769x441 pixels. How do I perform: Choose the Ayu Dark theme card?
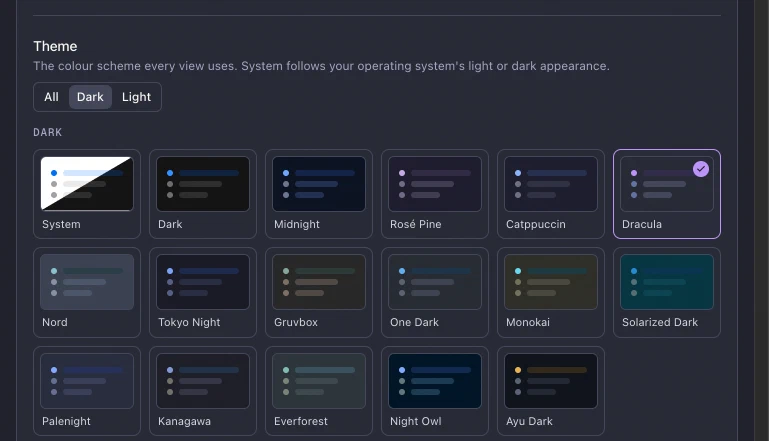[x=551, y=391]
